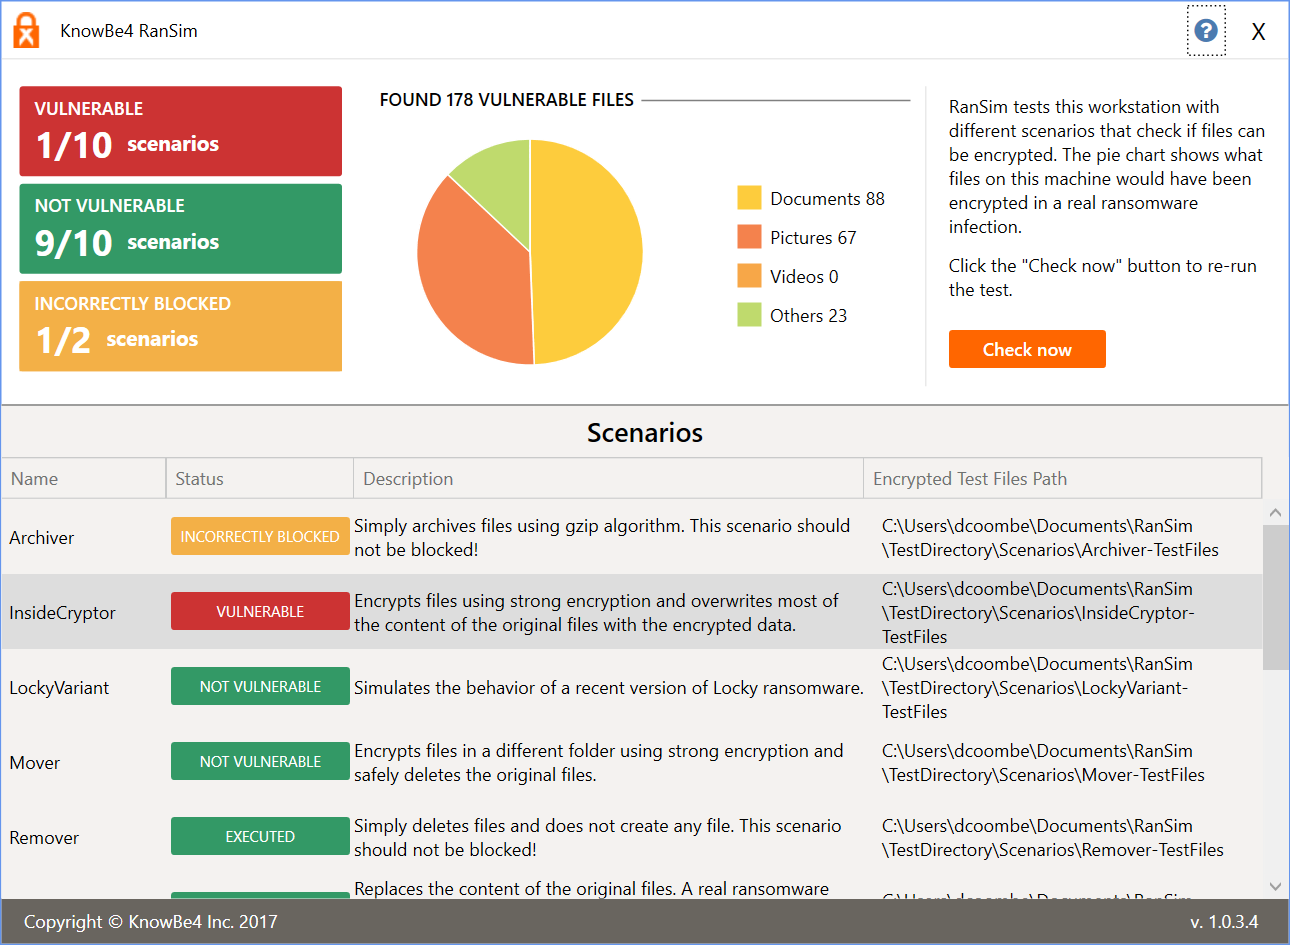Sort by the Status column header
Image resolution: width=1290 pixels, height=945 pixels.
point(260,478)
